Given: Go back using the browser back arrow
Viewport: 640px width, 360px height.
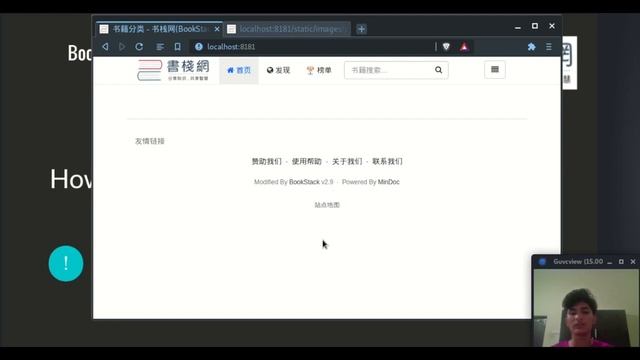Looking at the screenshot, I should click(105, 47).
